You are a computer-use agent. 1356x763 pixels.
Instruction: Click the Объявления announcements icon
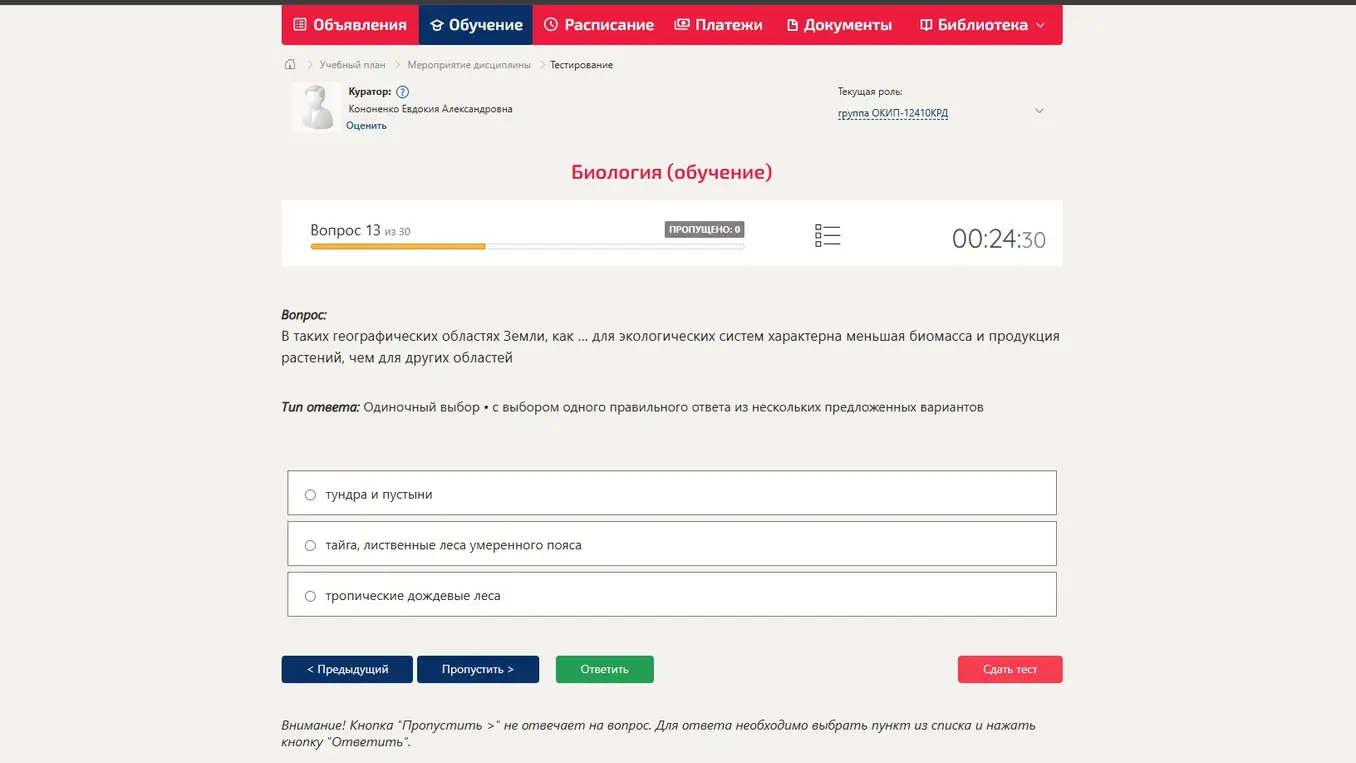coord(300,25)
